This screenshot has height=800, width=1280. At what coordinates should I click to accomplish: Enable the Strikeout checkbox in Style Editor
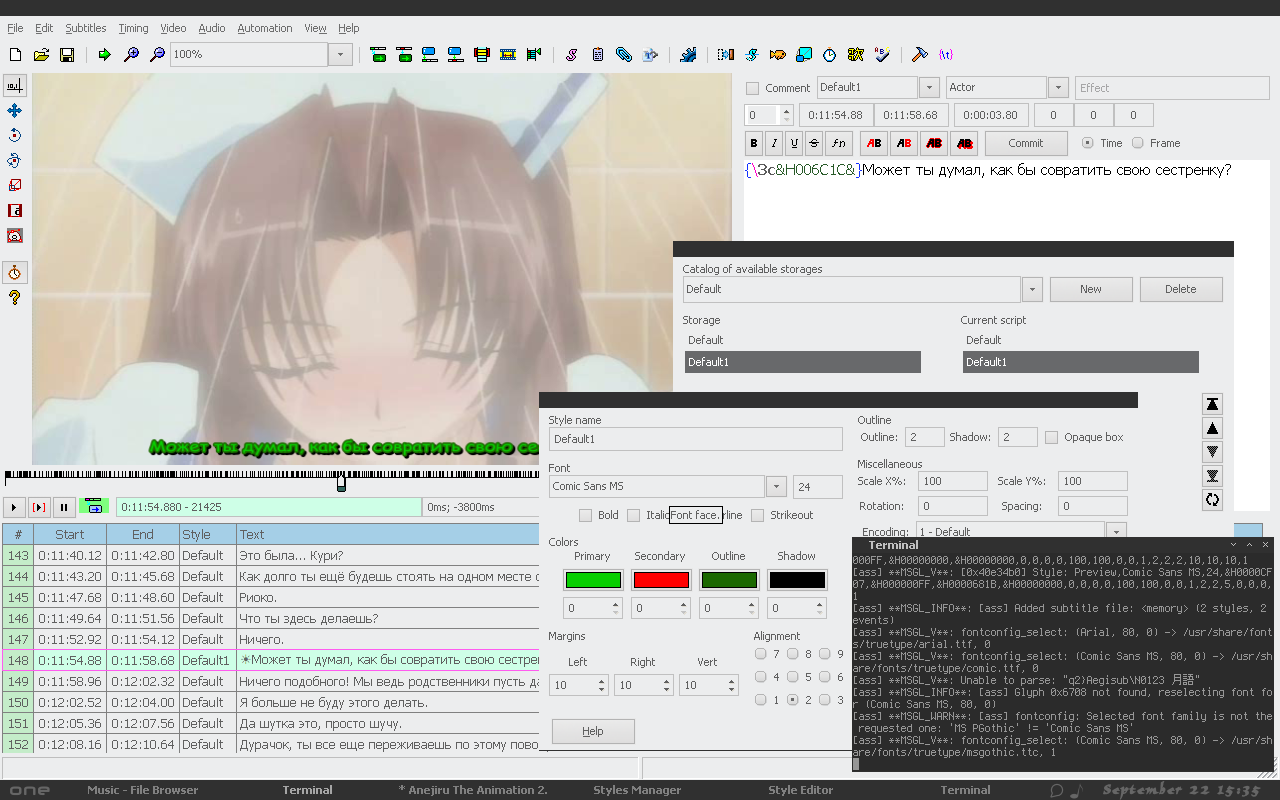[757, 515]
